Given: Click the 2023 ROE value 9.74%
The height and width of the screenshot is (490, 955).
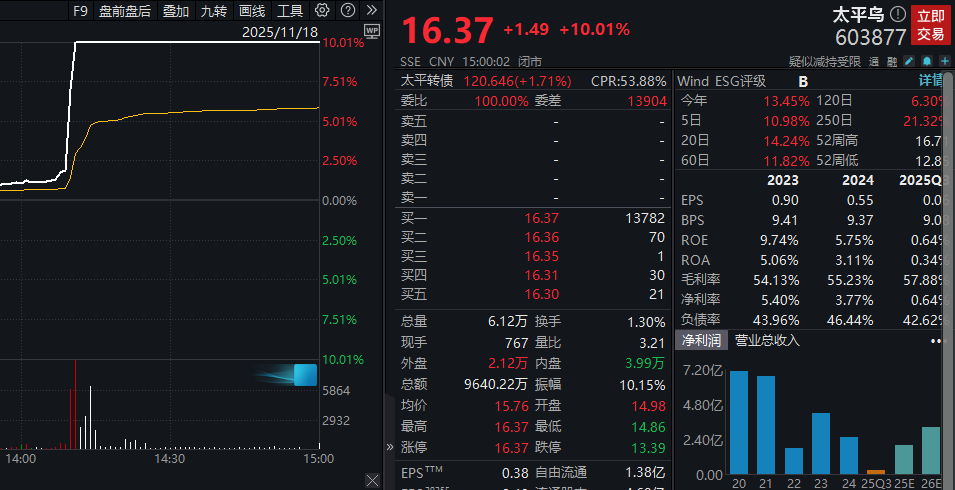Looking at the screenshot, I should (780, 240).
